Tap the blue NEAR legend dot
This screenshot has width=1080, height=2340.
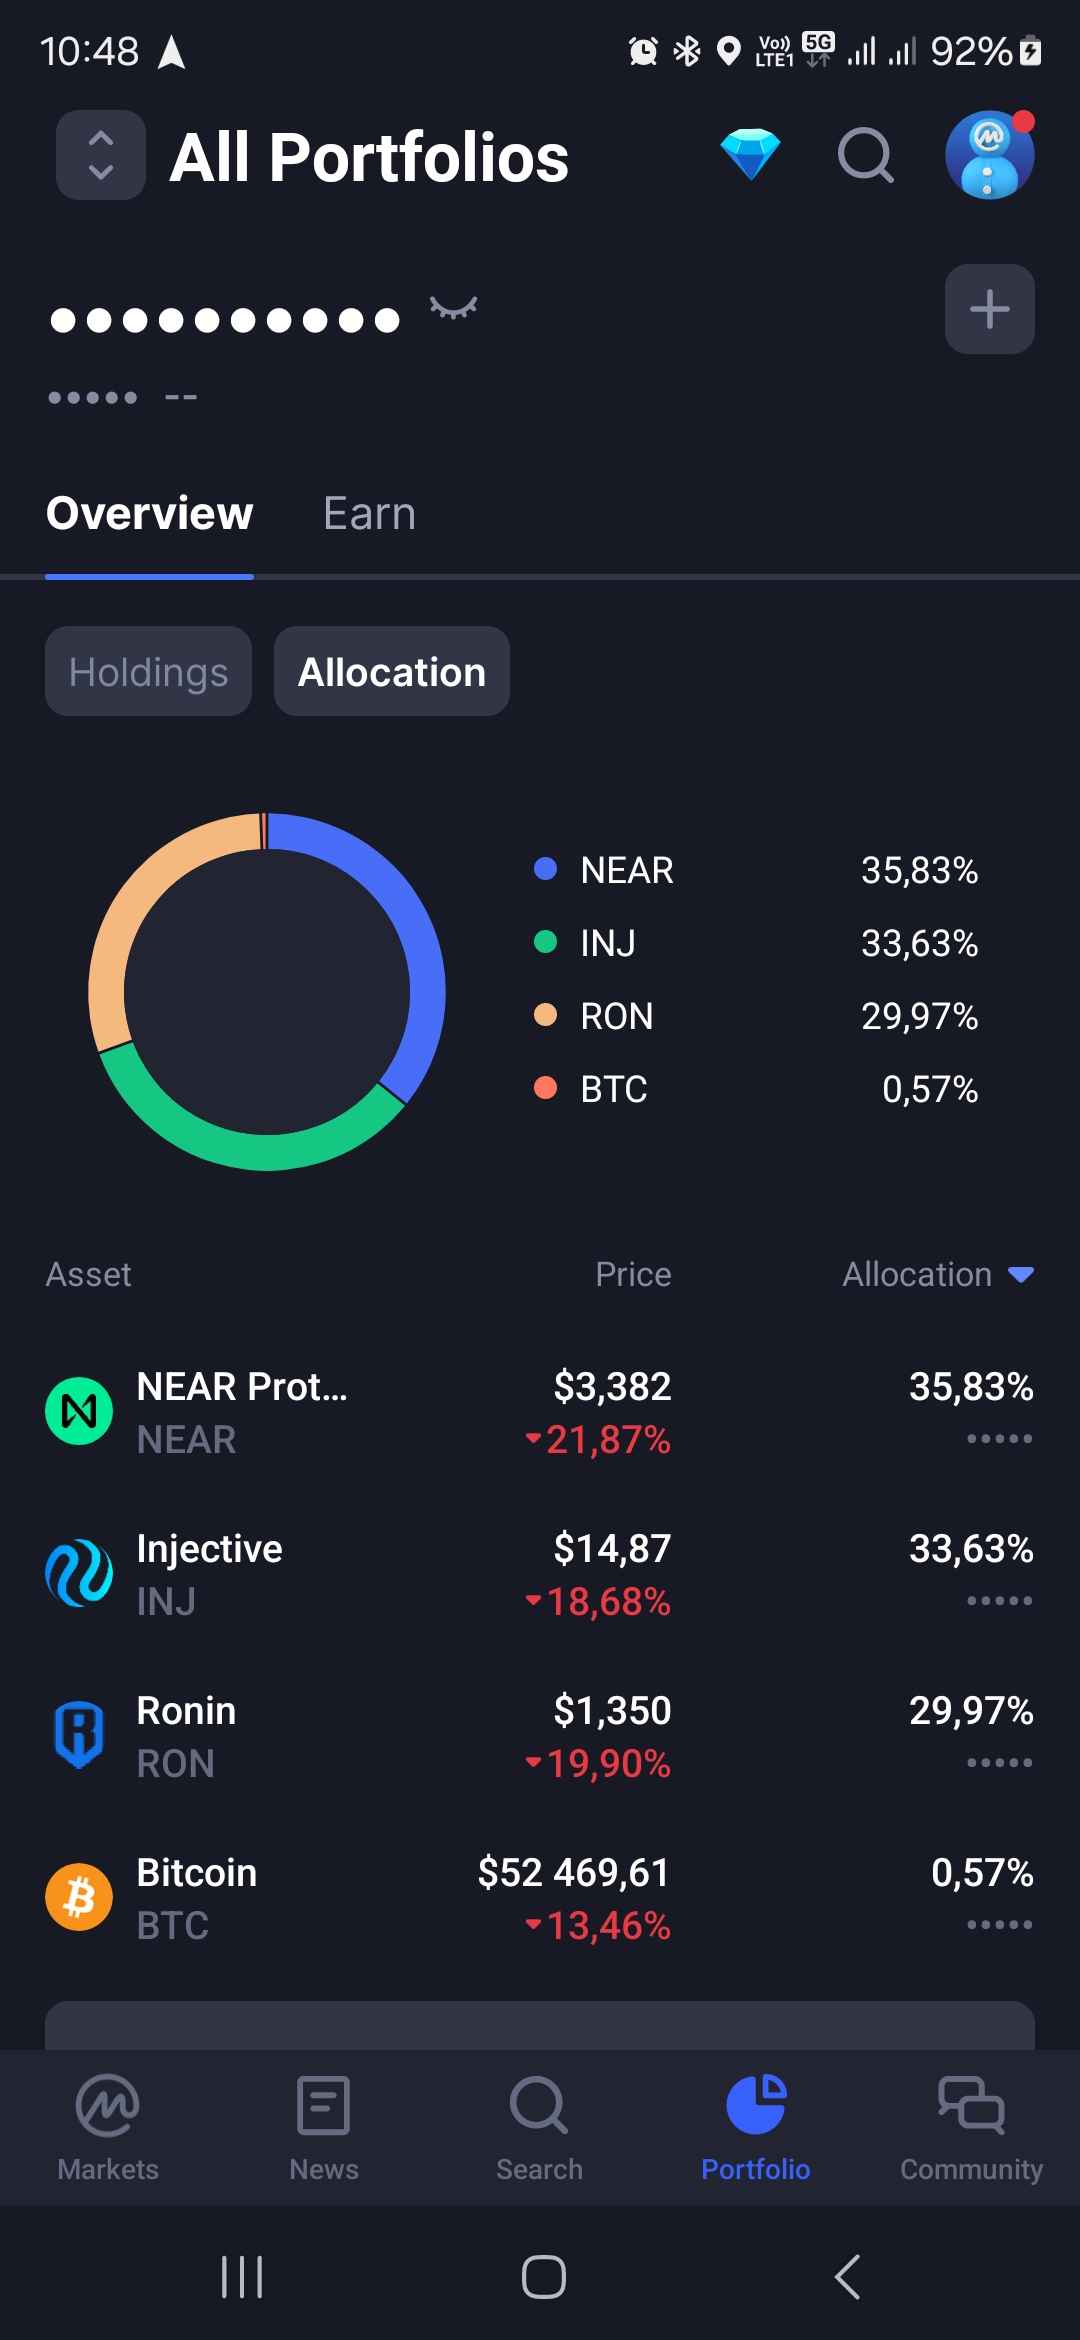pyautogui.click(x=545, y=869)
